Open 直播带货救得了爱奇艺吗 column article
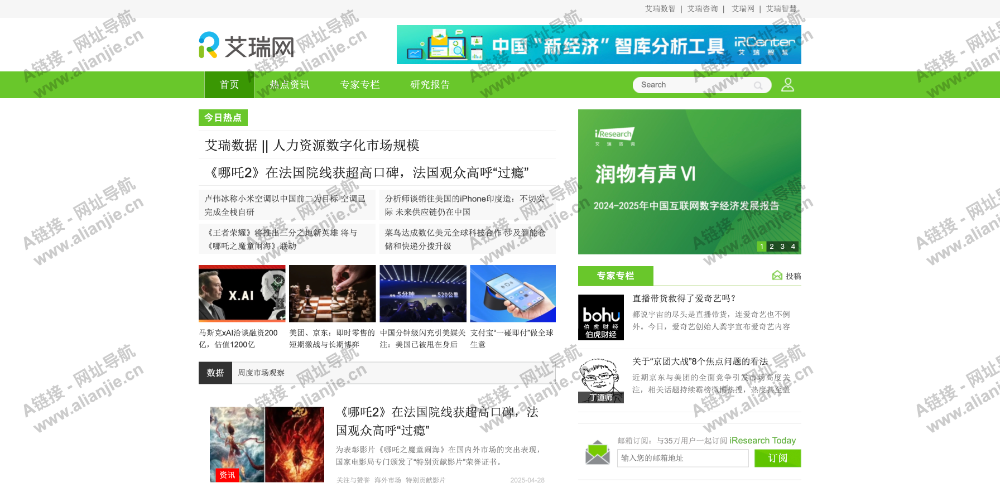This screenshot has height=487, width=1000. pyautogui.click(x=684, y=298)
